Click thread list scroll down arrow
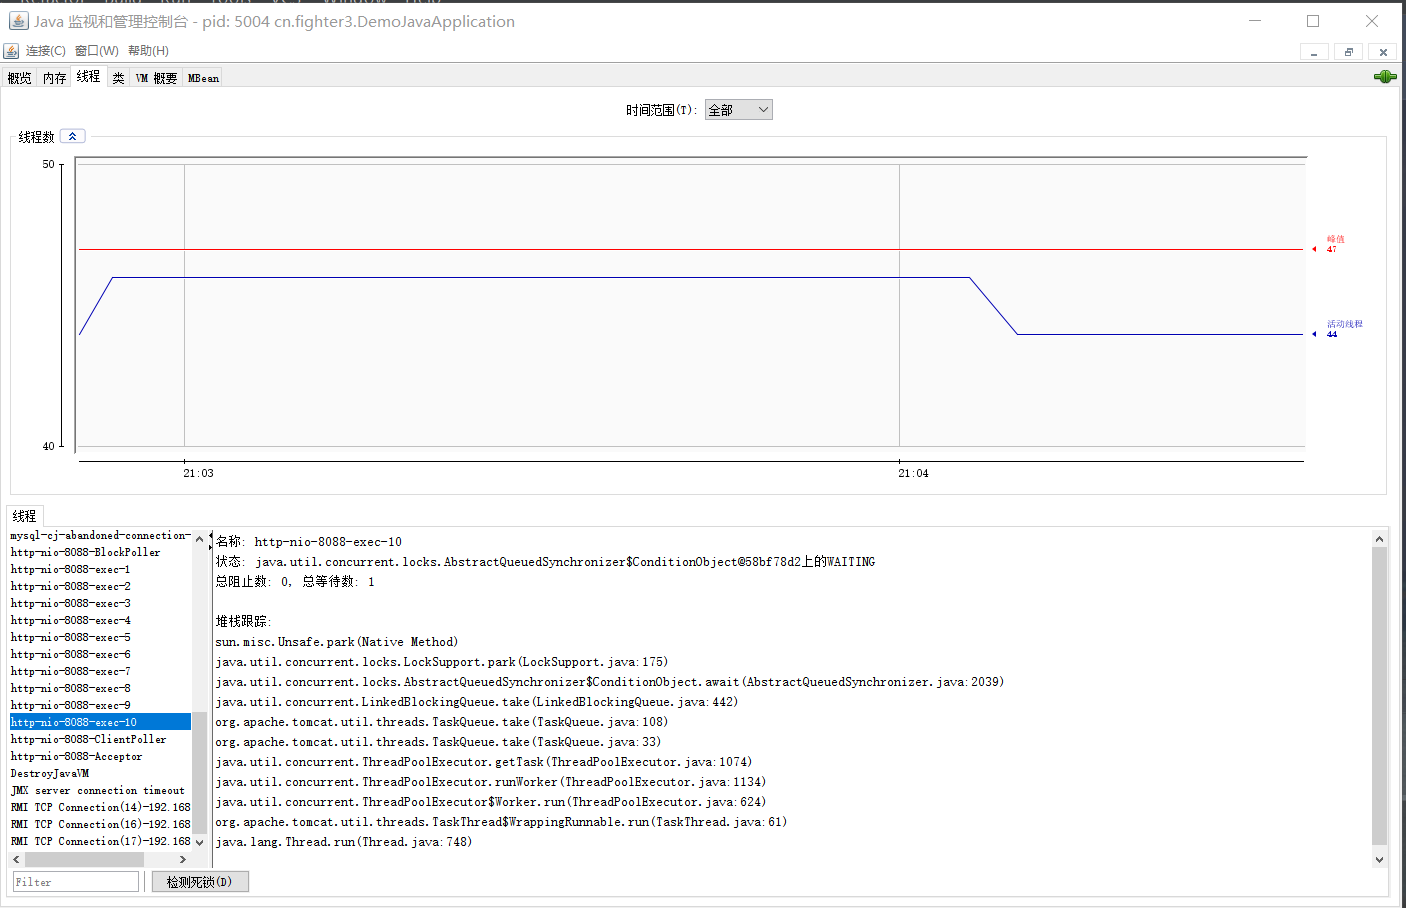 click(x=199, y=842)
